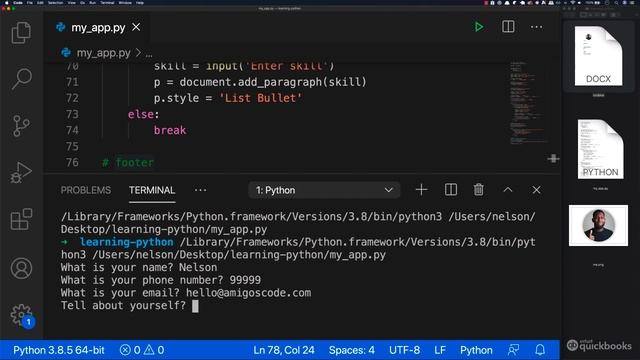
Task: Click Python 3.8.5 64-bit interpreter selector
Action: (59, 350)
